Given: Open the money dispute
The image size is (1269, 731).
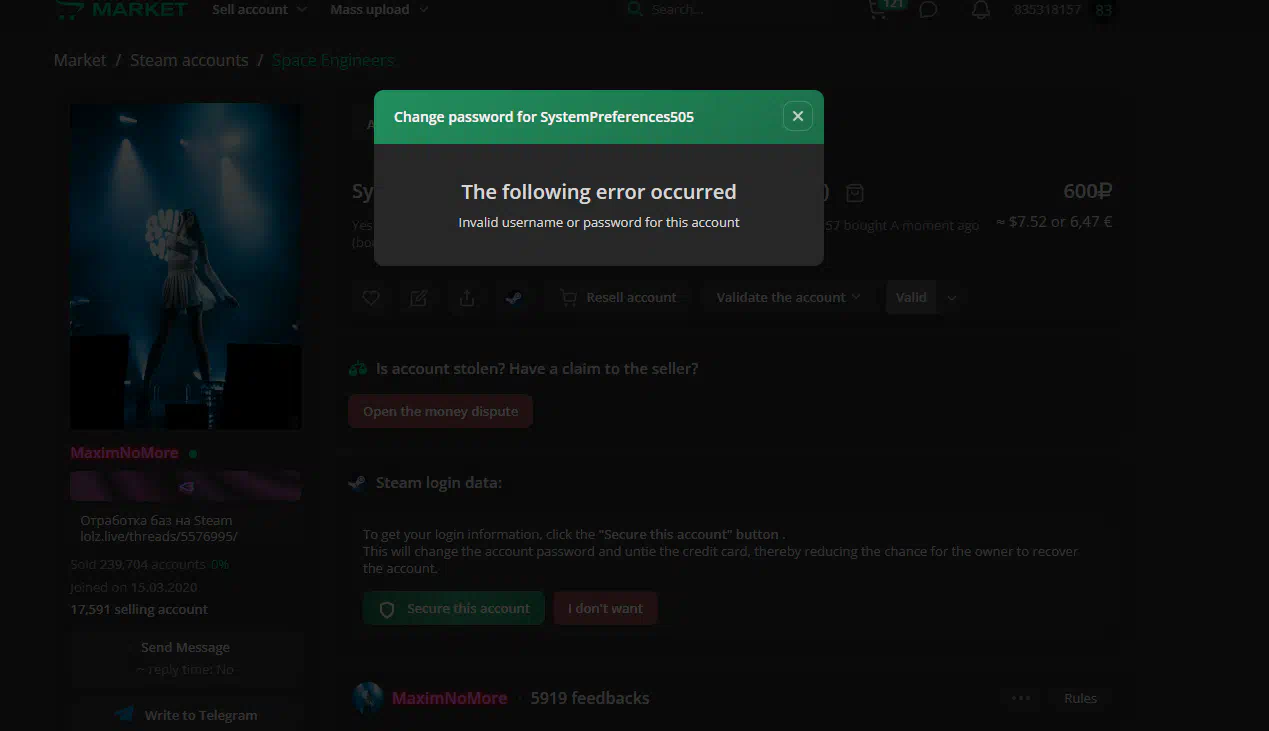Looking at the screenshot, I should [440, 411].
